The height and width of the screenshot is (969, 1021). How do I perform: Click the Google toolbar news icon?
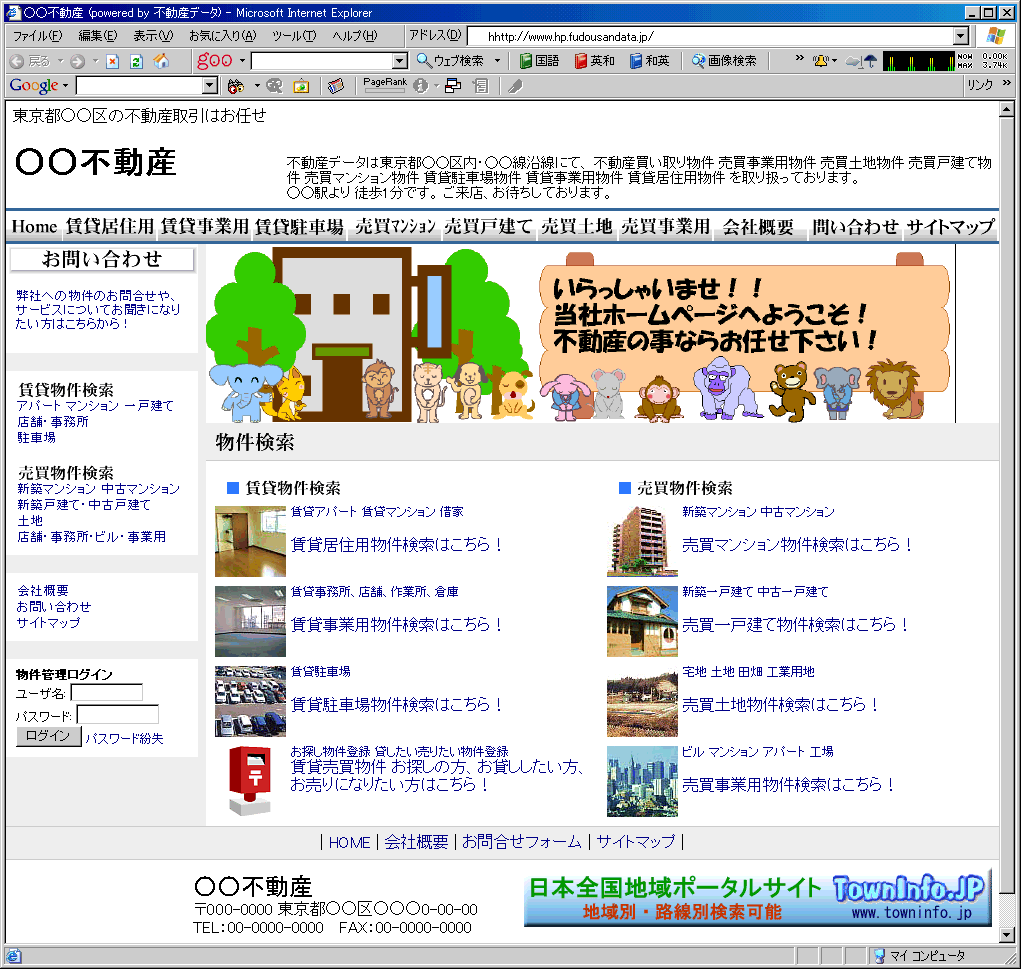335,85
